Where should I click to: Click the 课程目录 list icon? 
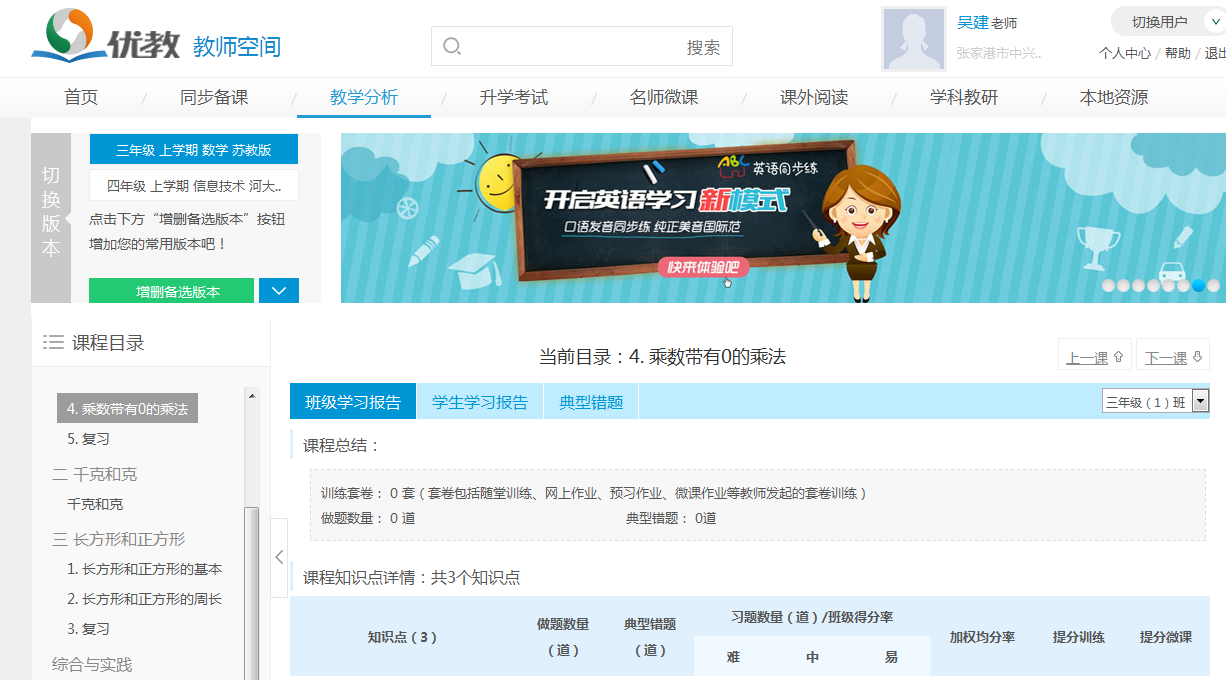[x=53, y=343]
